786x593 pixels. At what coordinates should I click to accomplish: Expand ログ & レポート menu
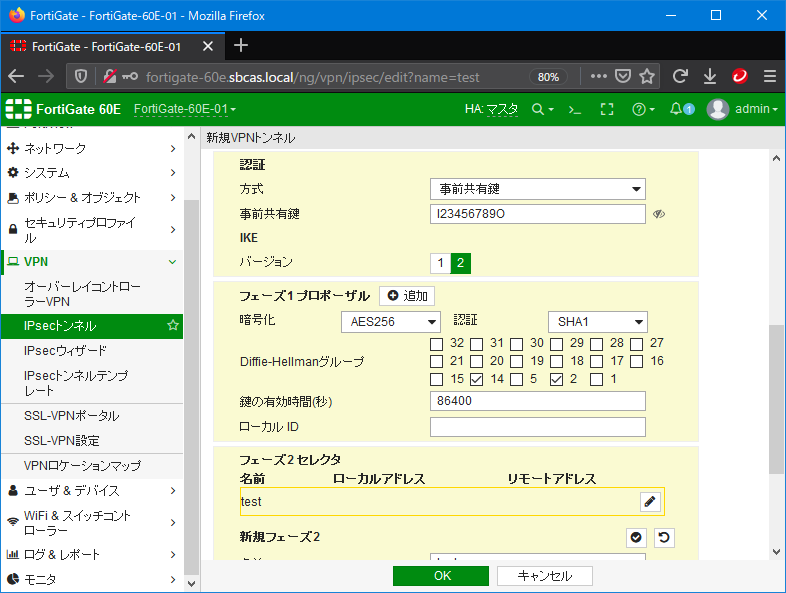(92, 555)
